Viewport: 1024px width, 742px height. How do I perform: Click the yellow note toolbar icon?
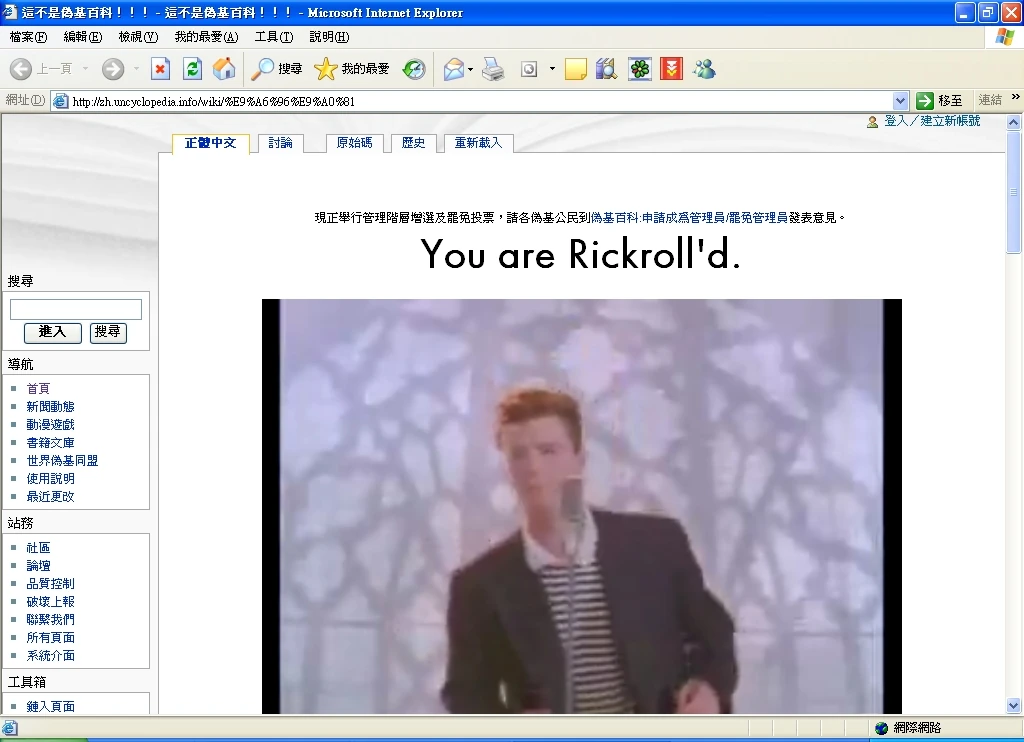pyautogui.click(x=575, y=69)
